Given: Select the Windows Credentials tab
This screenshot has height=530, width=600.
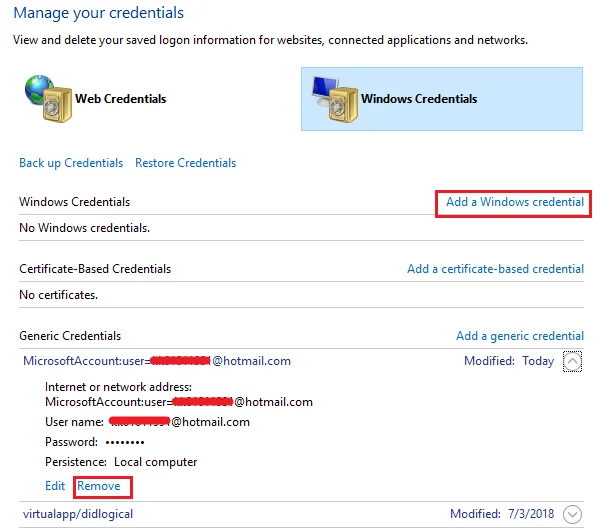Looking at the screenshot, I should (x=442, y=99).
